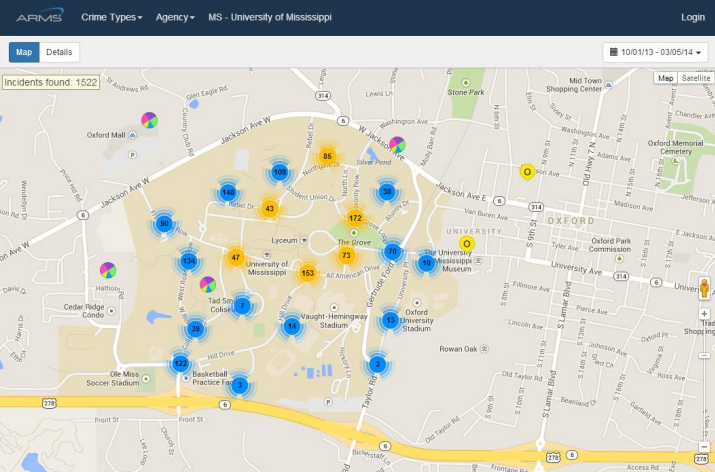Click the Oxford Park Commission label
This screenshot has width=715, height=472.
[x=610, y=245]
